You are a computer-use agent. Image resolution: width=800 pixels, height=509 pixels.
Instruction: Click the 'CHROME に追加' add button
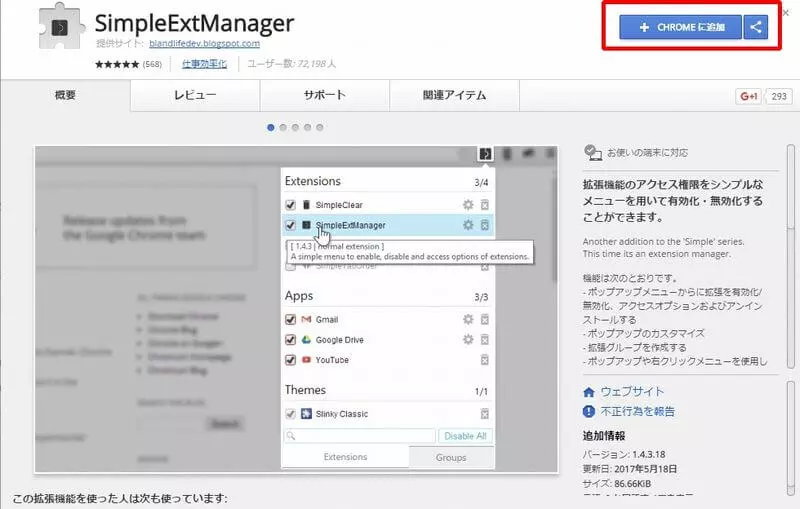[x=680, y=27]
